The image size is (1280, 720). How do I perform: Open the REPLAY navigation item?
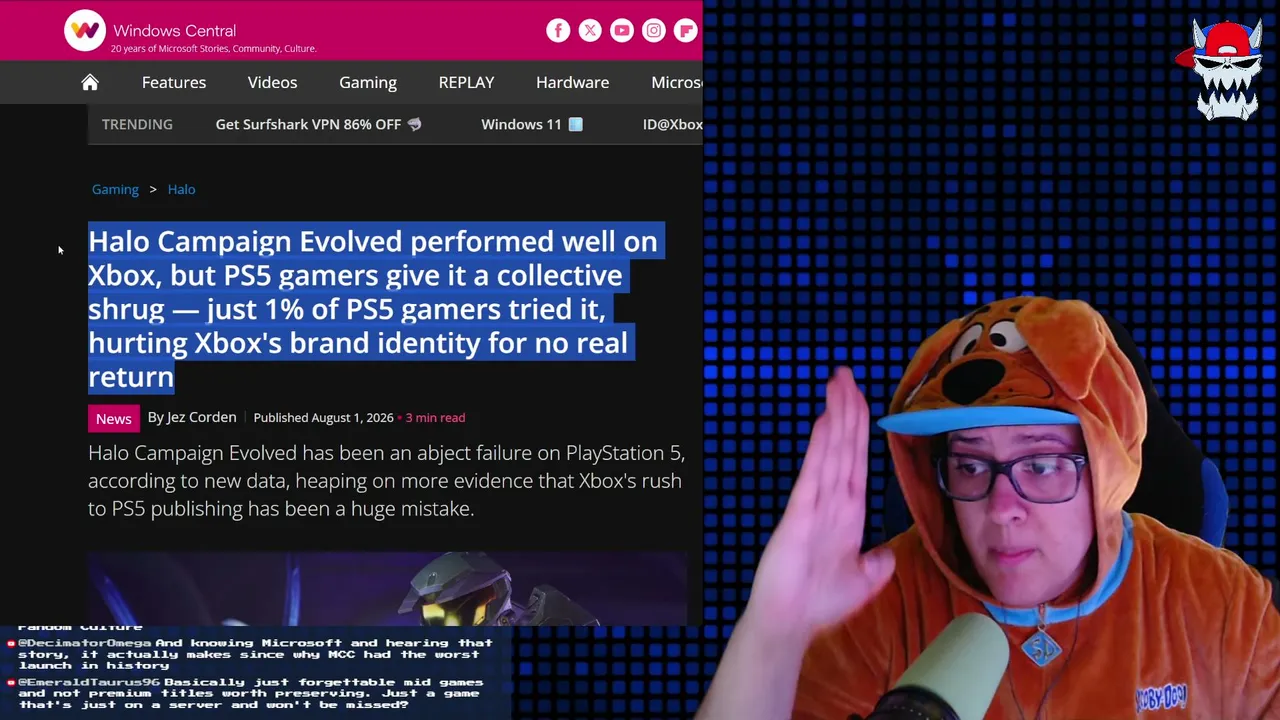(466, 82)
